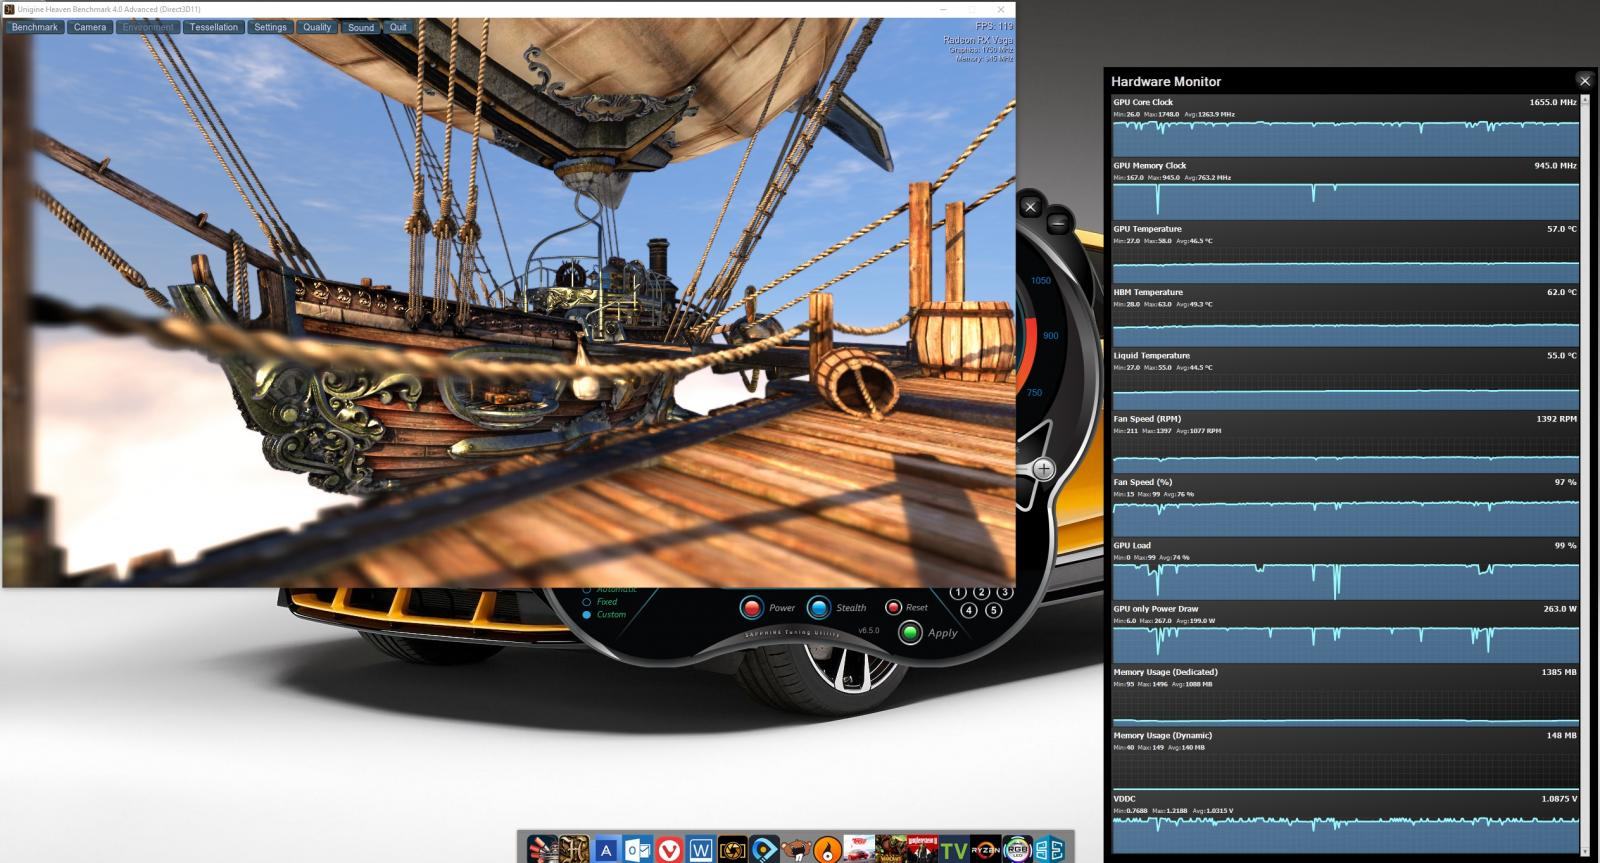Open Vivaldi browser from the dock

[669, 851]
